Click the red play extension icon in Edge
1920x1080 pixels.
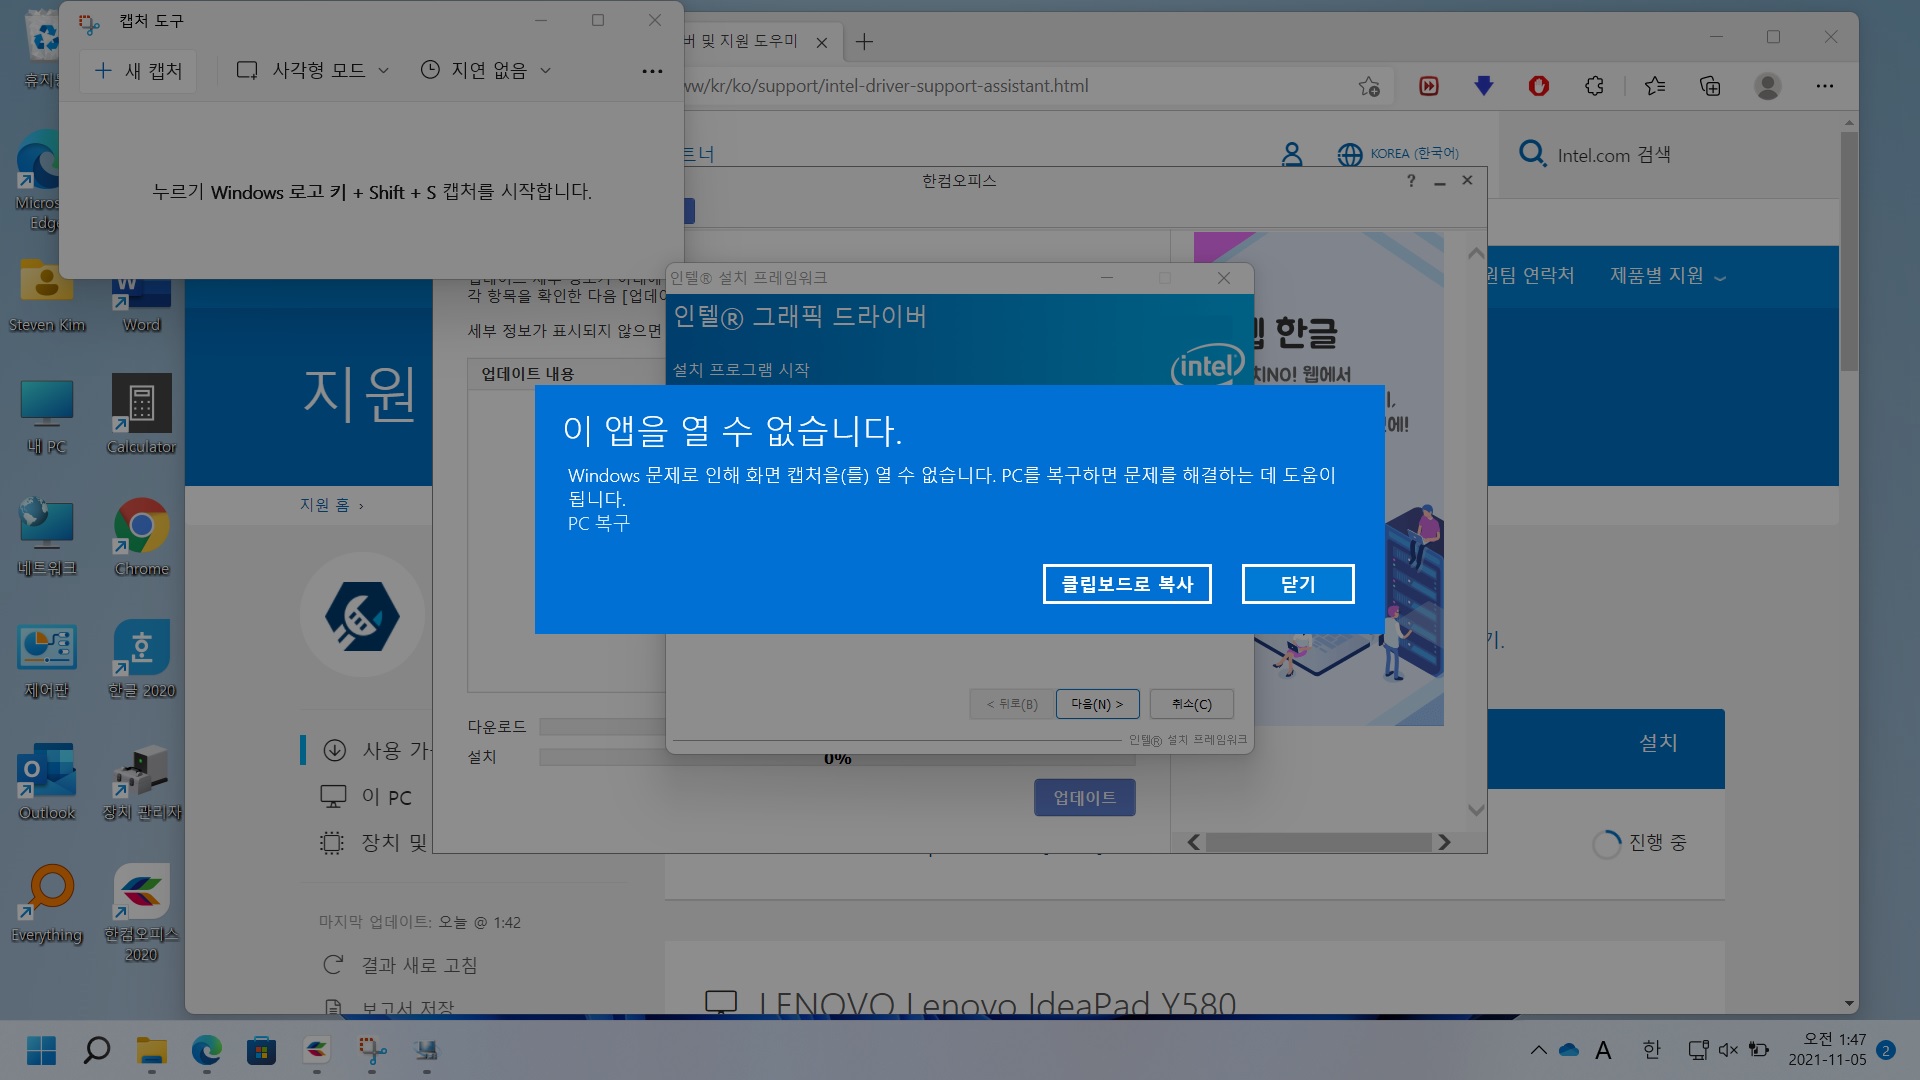[x=1429, y=86]
